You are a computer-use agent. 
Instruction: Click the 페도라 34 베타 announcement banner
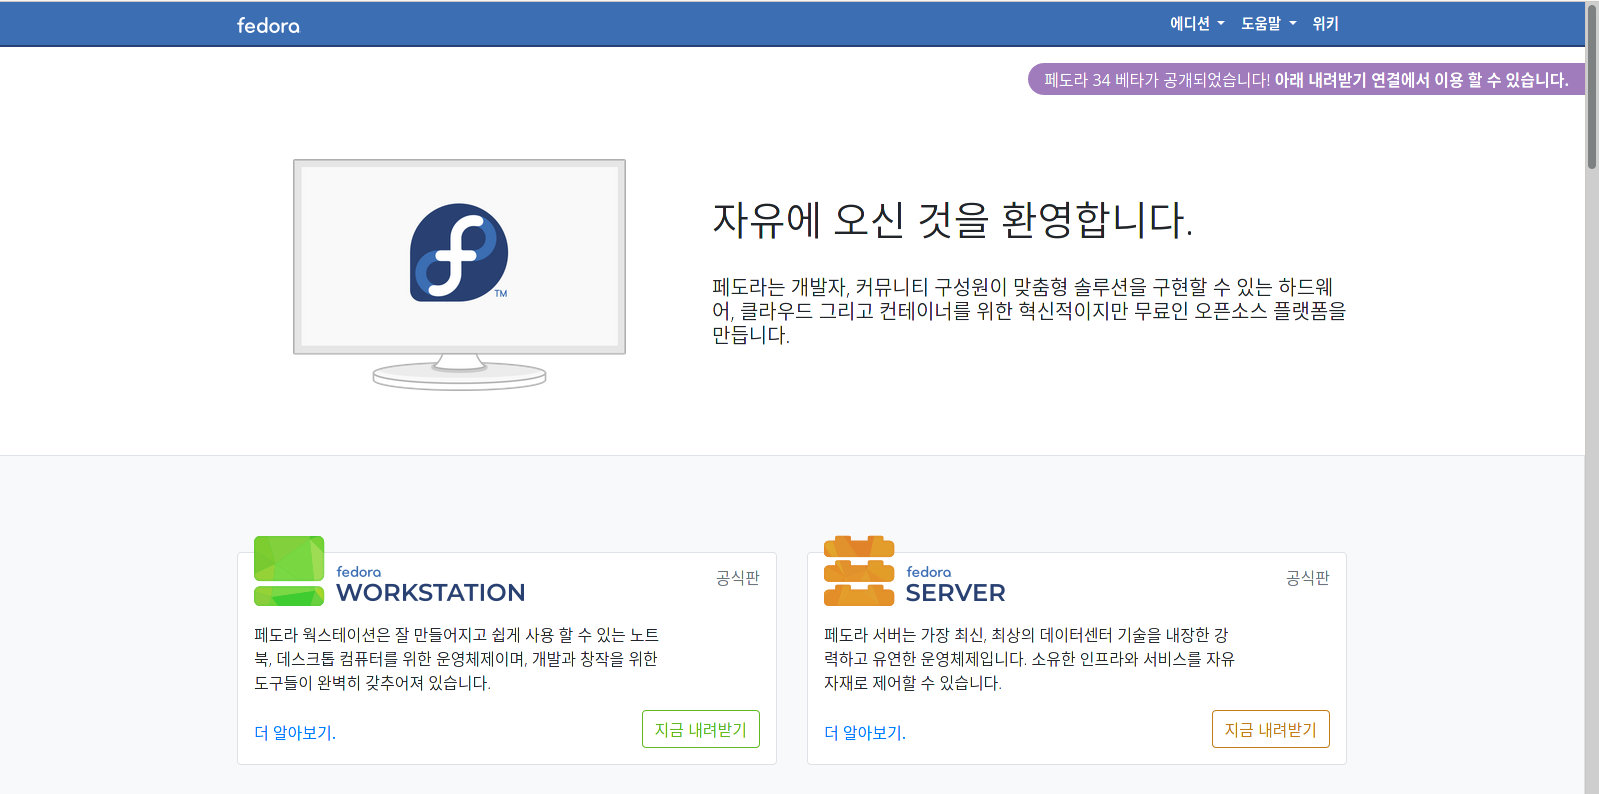[1306, 80]
